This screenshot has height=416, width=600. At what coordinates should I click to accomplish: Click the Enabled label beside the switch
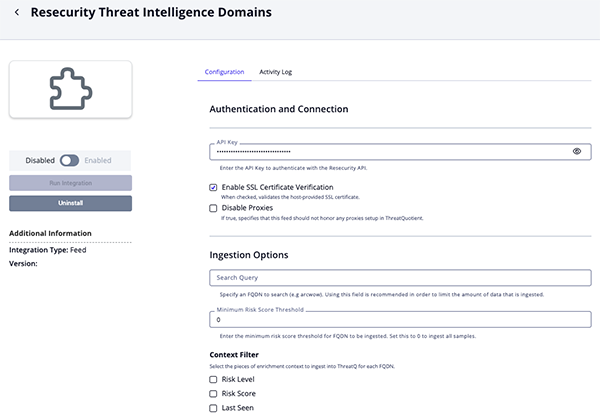point(98,160)
